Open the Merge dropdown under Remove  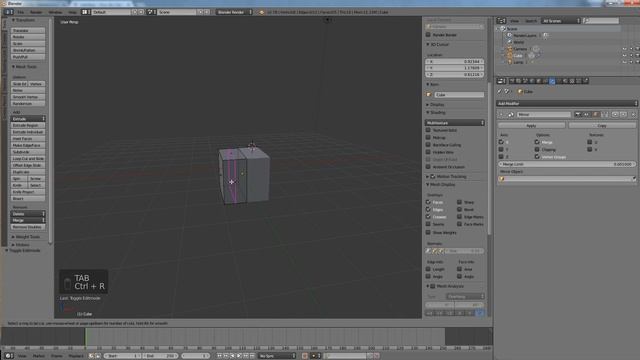[x=28, y=220]
